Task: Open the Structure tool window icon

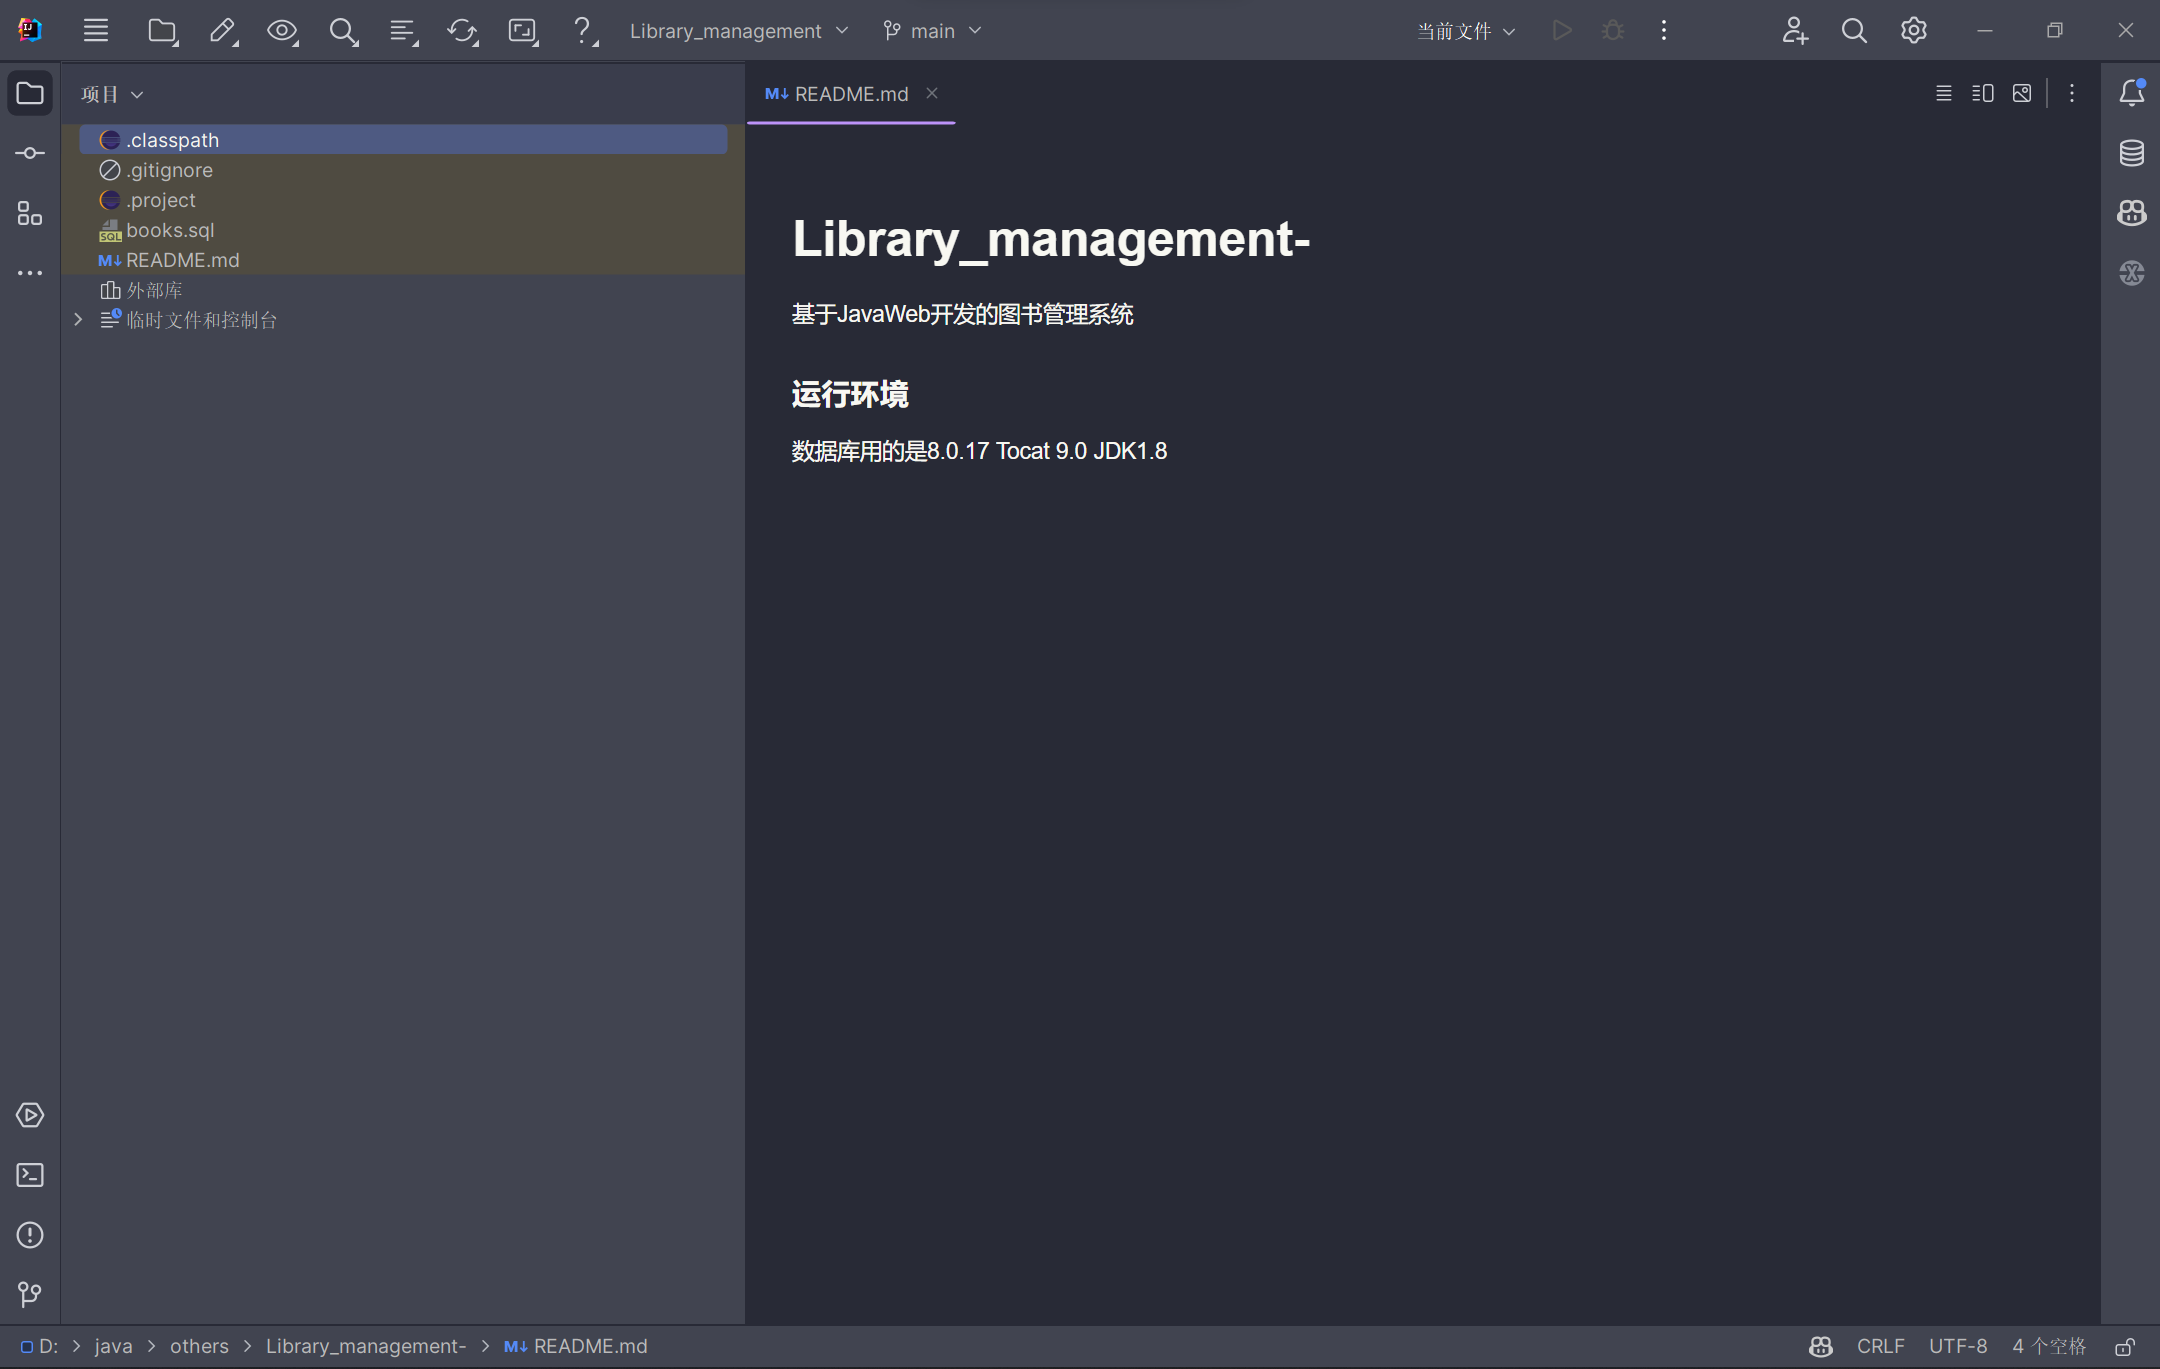Action: 30,213
